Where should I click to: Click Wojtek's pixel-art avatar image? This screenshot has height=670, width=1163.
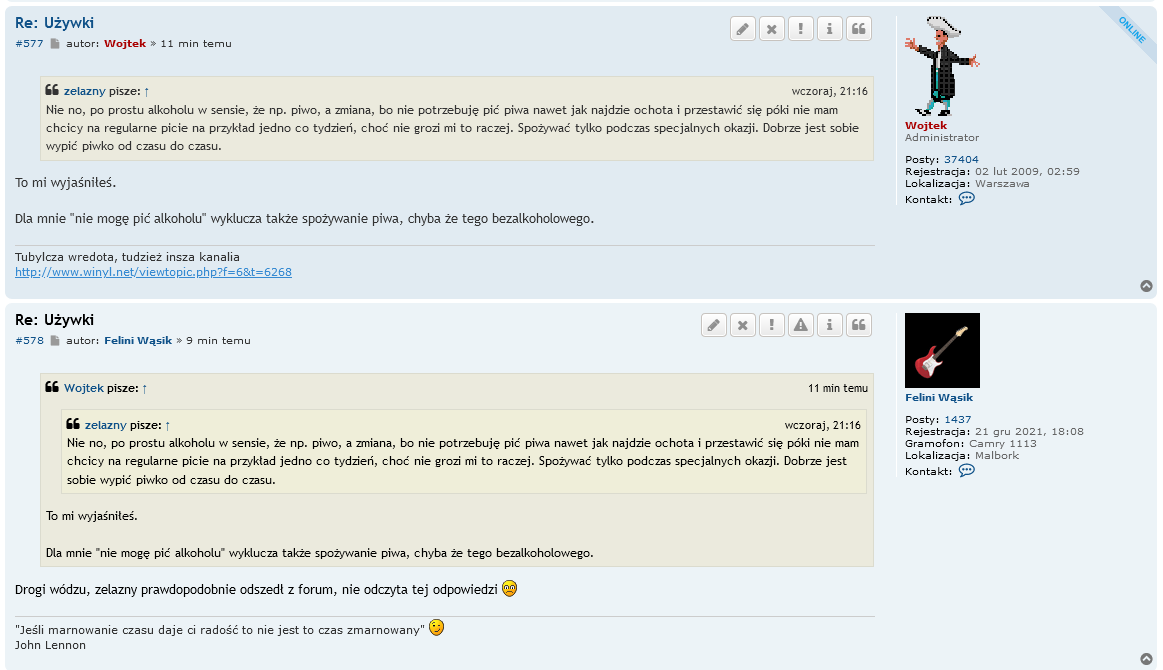click(941, 66)
